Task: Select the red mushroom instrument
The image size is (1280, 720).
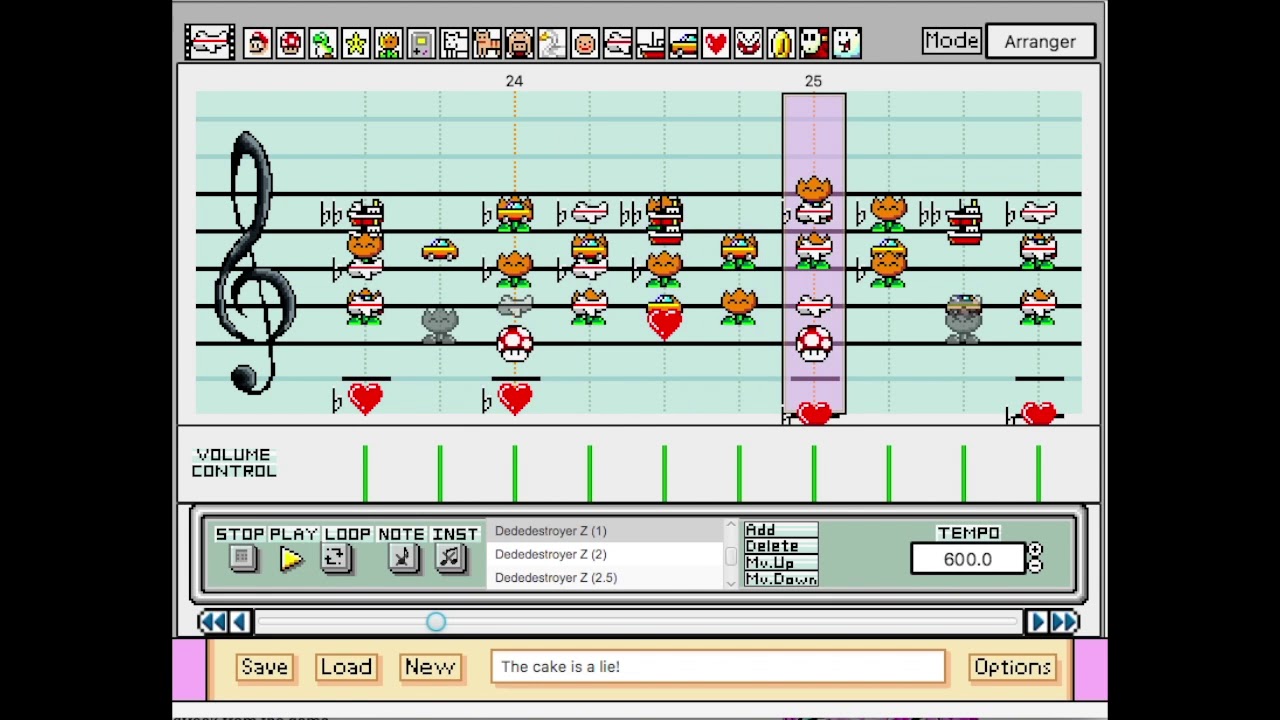Action: (290, 43)
